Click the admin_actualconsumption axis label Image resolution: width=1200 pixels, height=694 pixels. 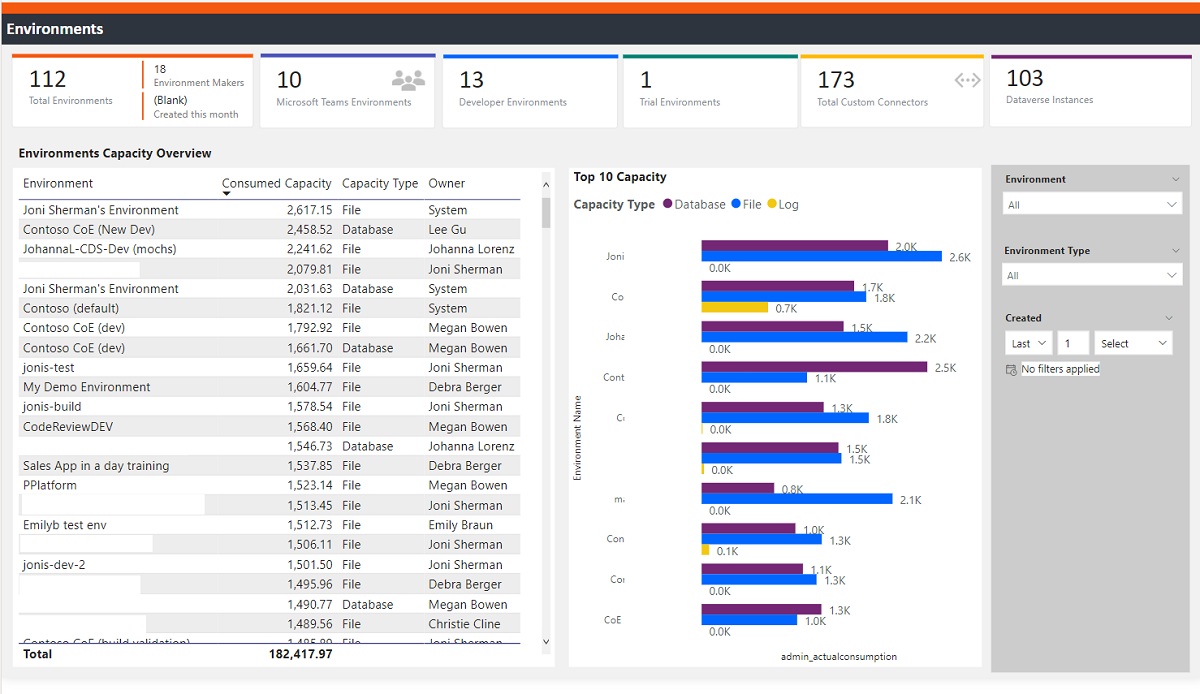pos(839,657)
